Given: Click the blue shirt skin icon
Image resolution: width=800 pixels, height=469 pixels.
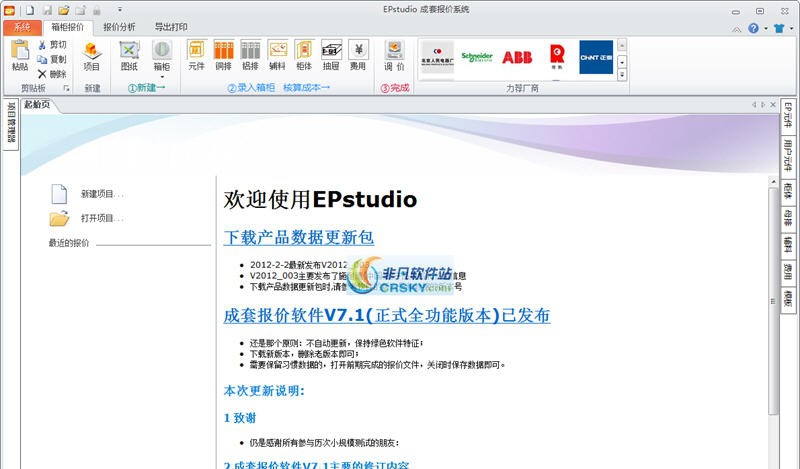Looking at the screenshot, I should click(779, 29).
